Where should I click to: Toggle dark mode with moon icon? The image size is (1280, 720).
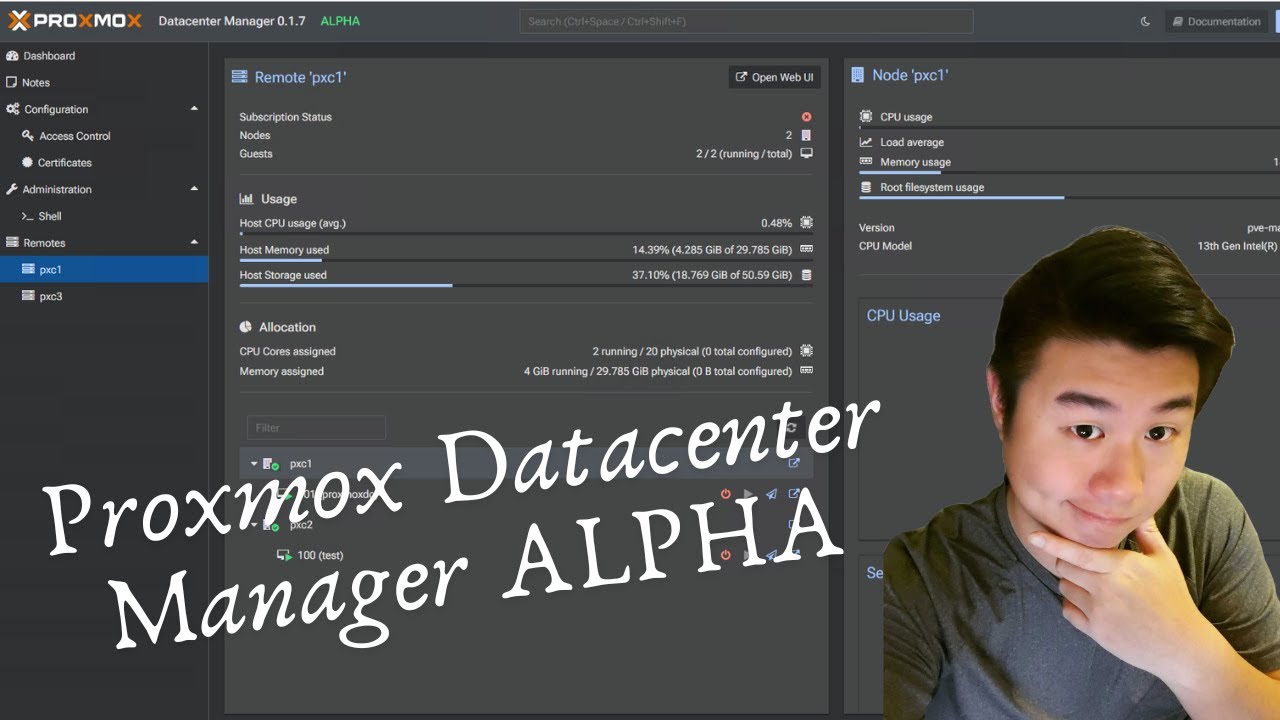pos(1146,21)
